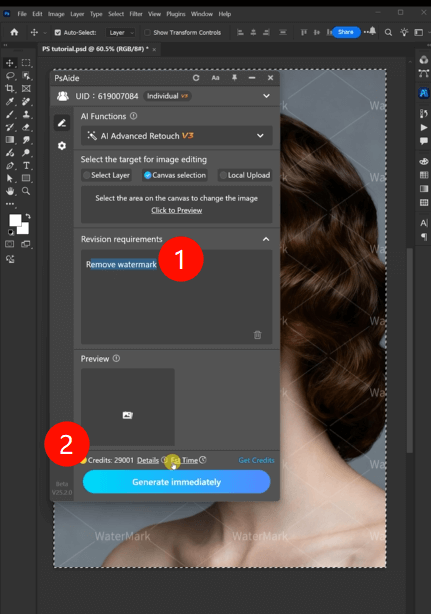Open the Photoshop Search icon
Screen dimensions: 431x614
tap(388, 33)
